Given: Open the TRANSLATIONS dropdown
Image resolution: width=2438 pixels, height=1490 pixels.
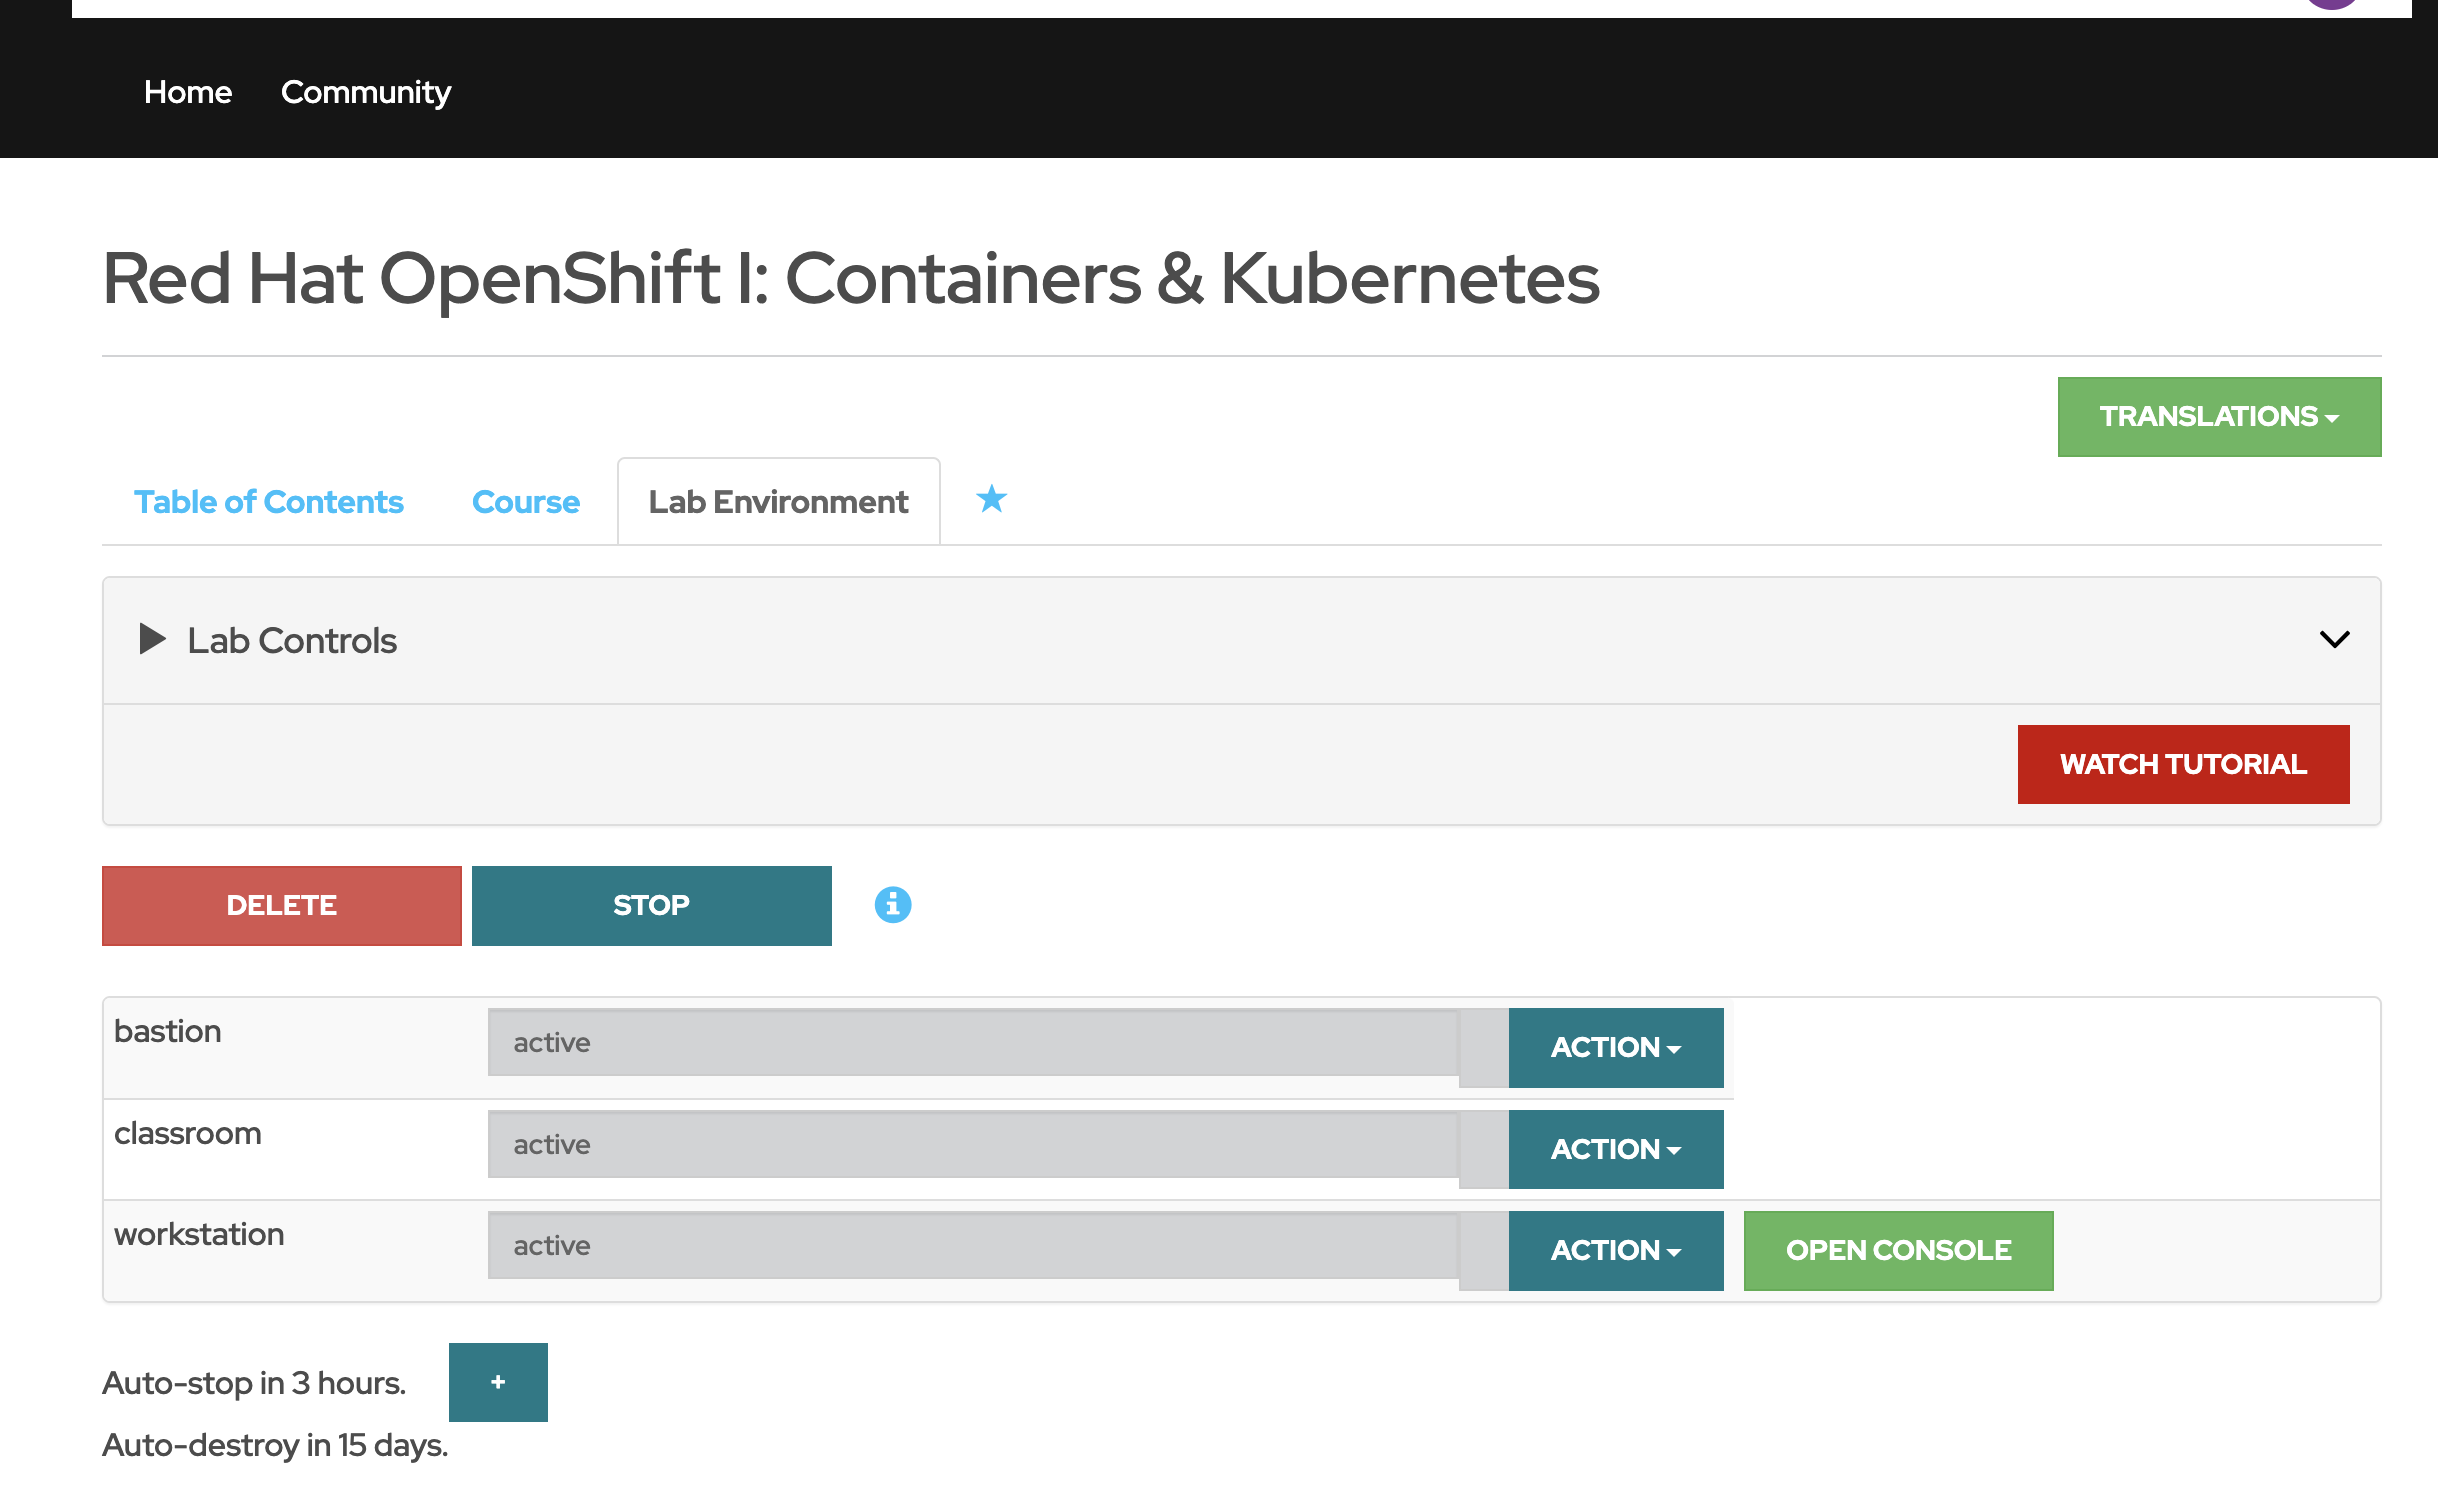Looking at the screenshot, I should [x=2218, y=416].
